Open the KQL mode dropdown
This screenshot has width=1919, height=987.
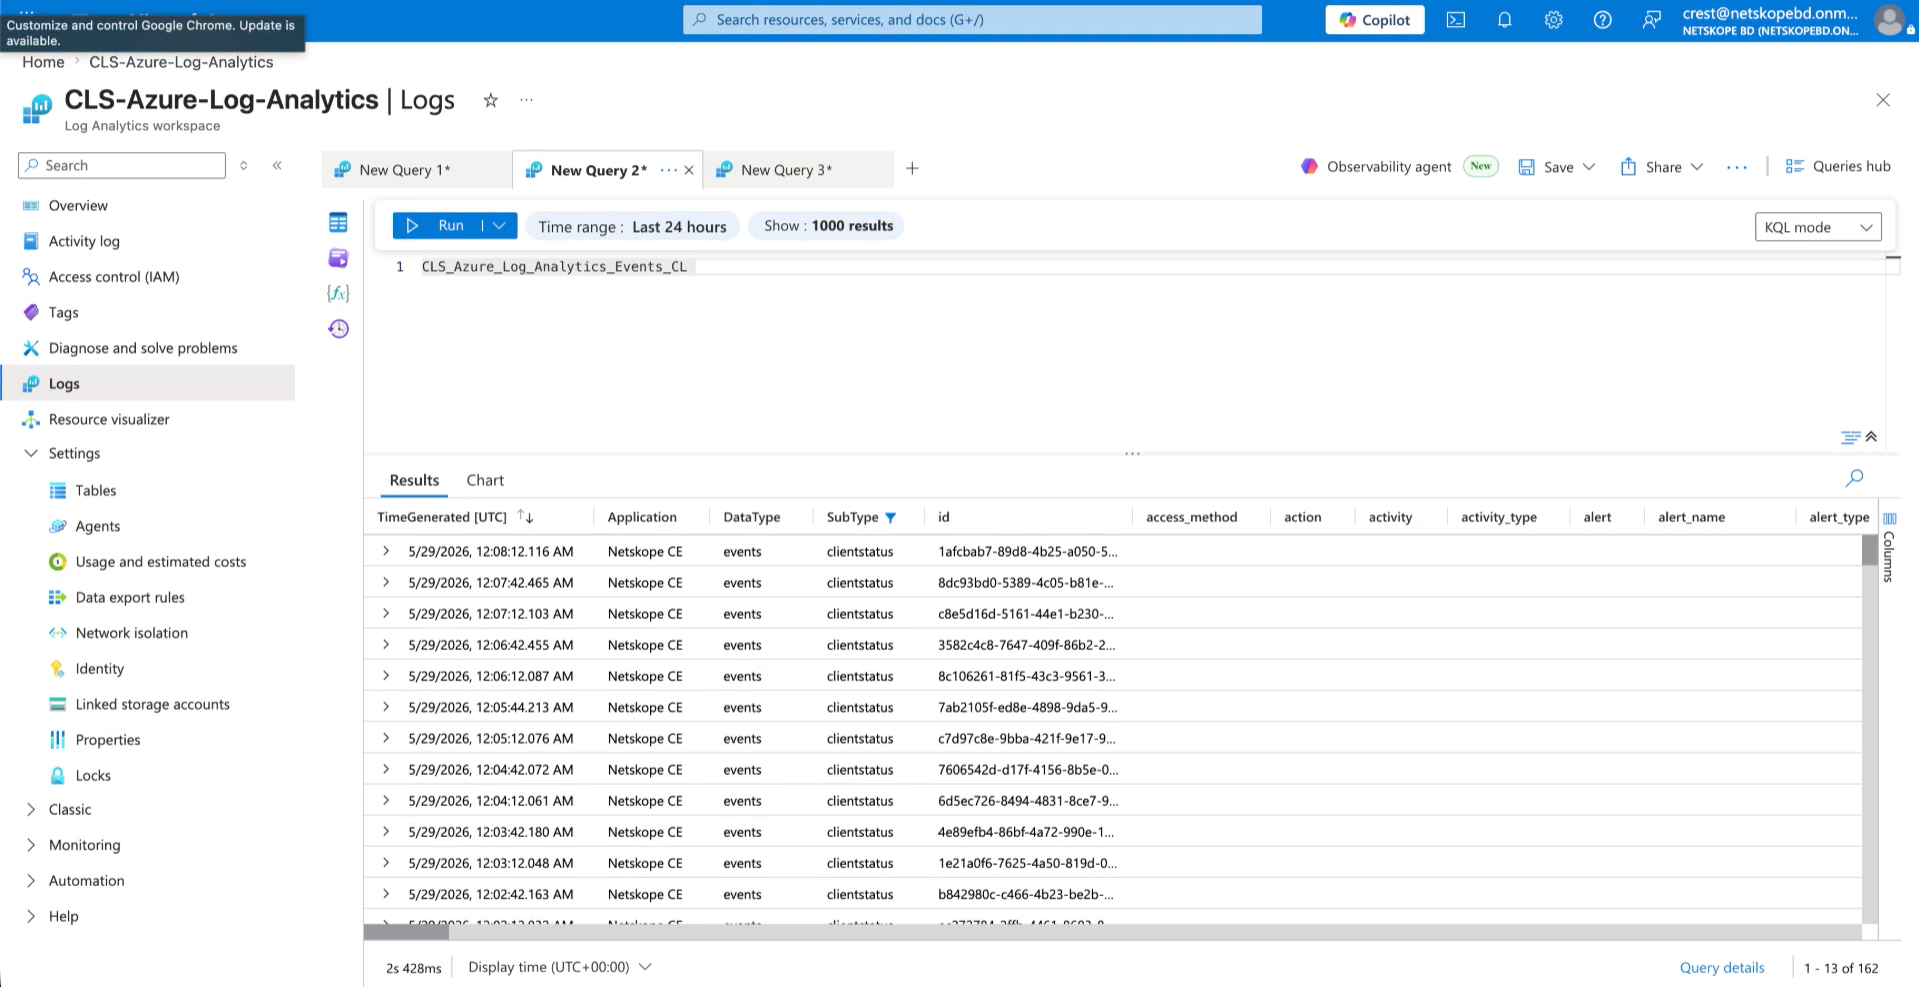pos(1818,227)
